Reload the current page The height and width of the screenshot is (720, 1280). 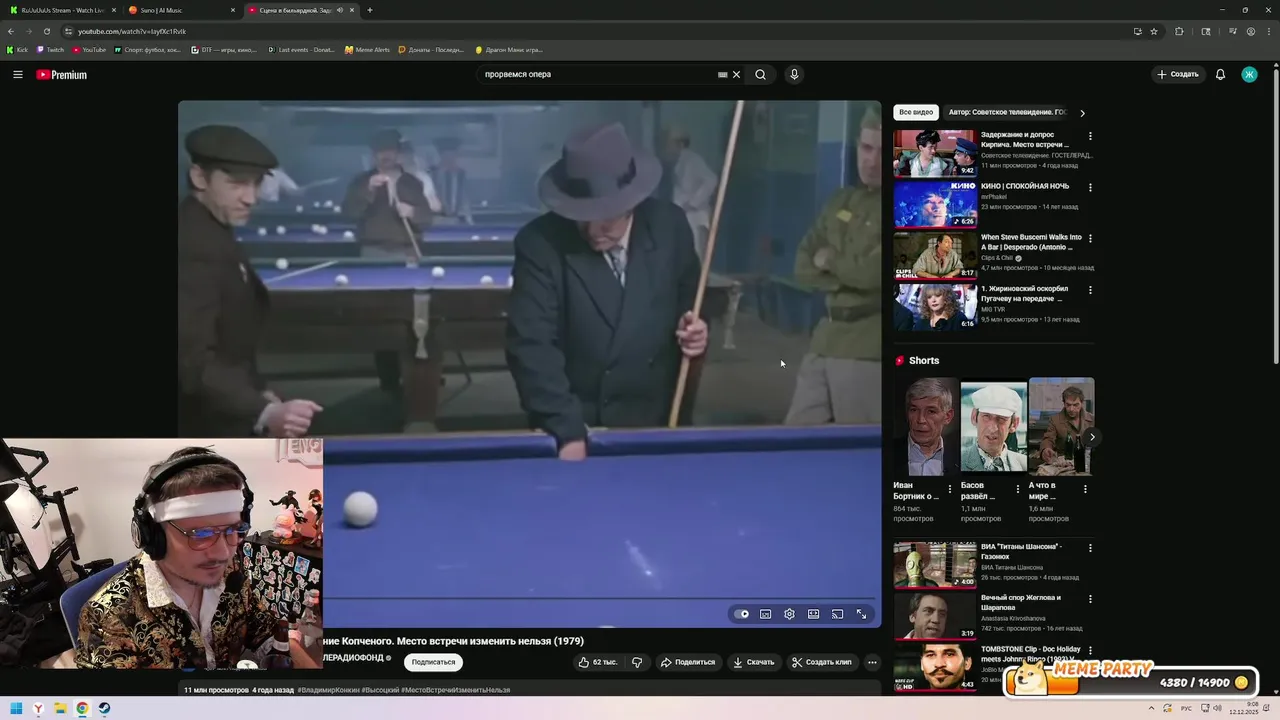tap(46, 31)
